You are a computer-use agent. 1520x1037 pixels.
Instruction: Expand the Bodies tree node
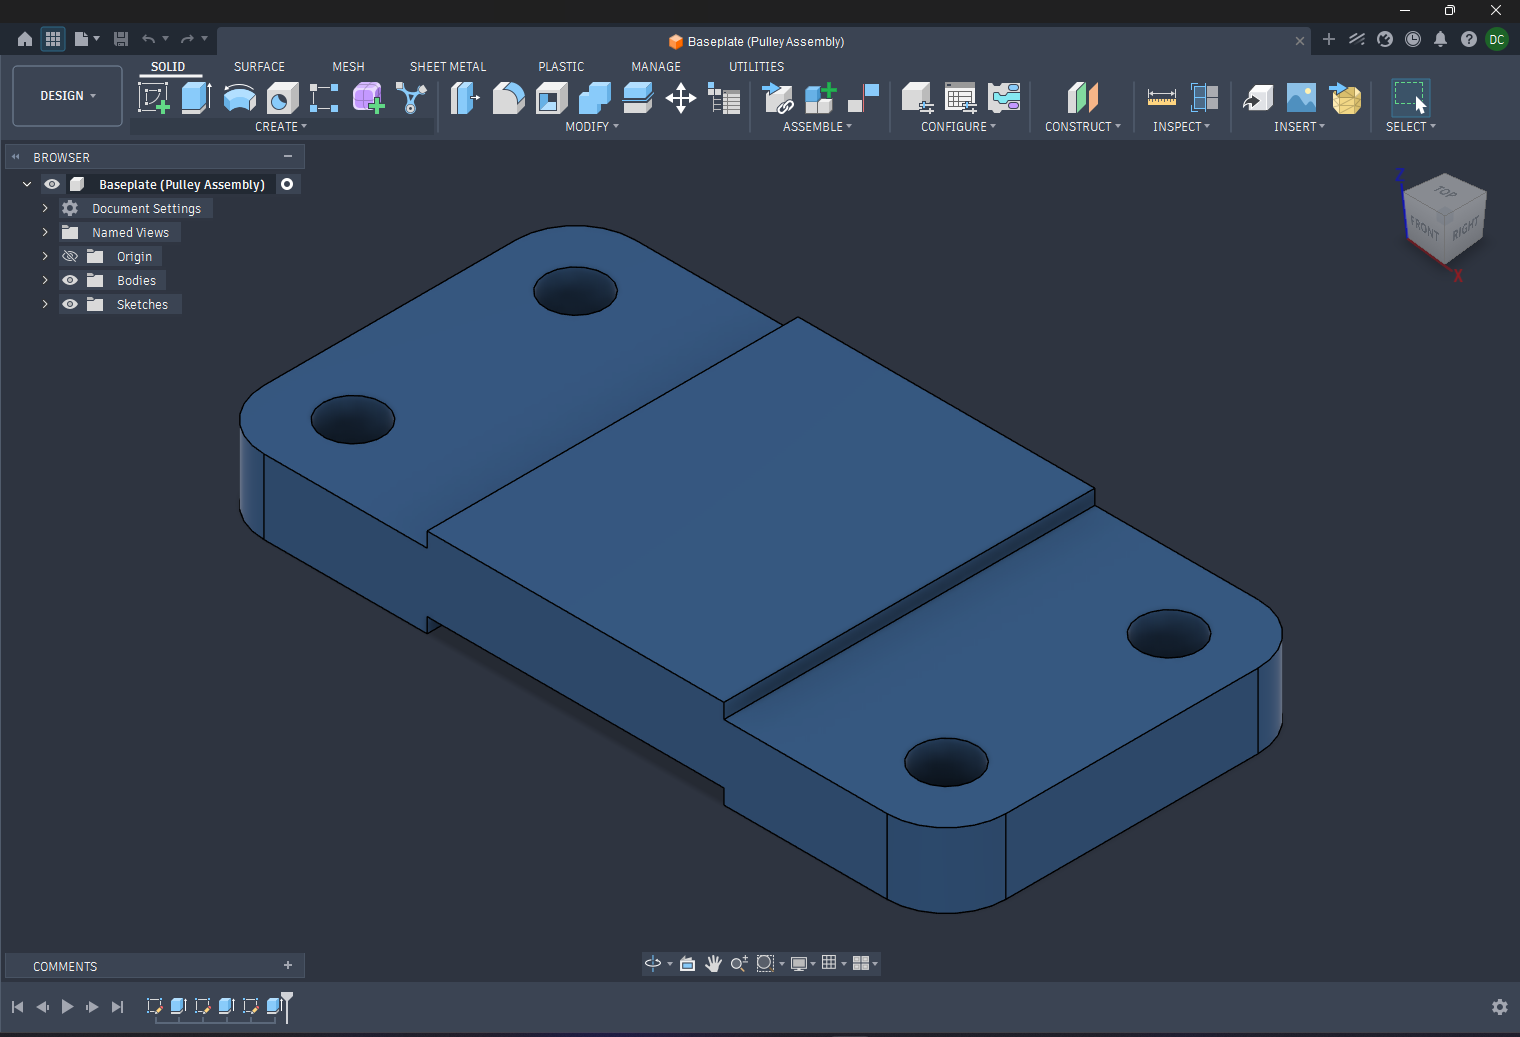45,281
